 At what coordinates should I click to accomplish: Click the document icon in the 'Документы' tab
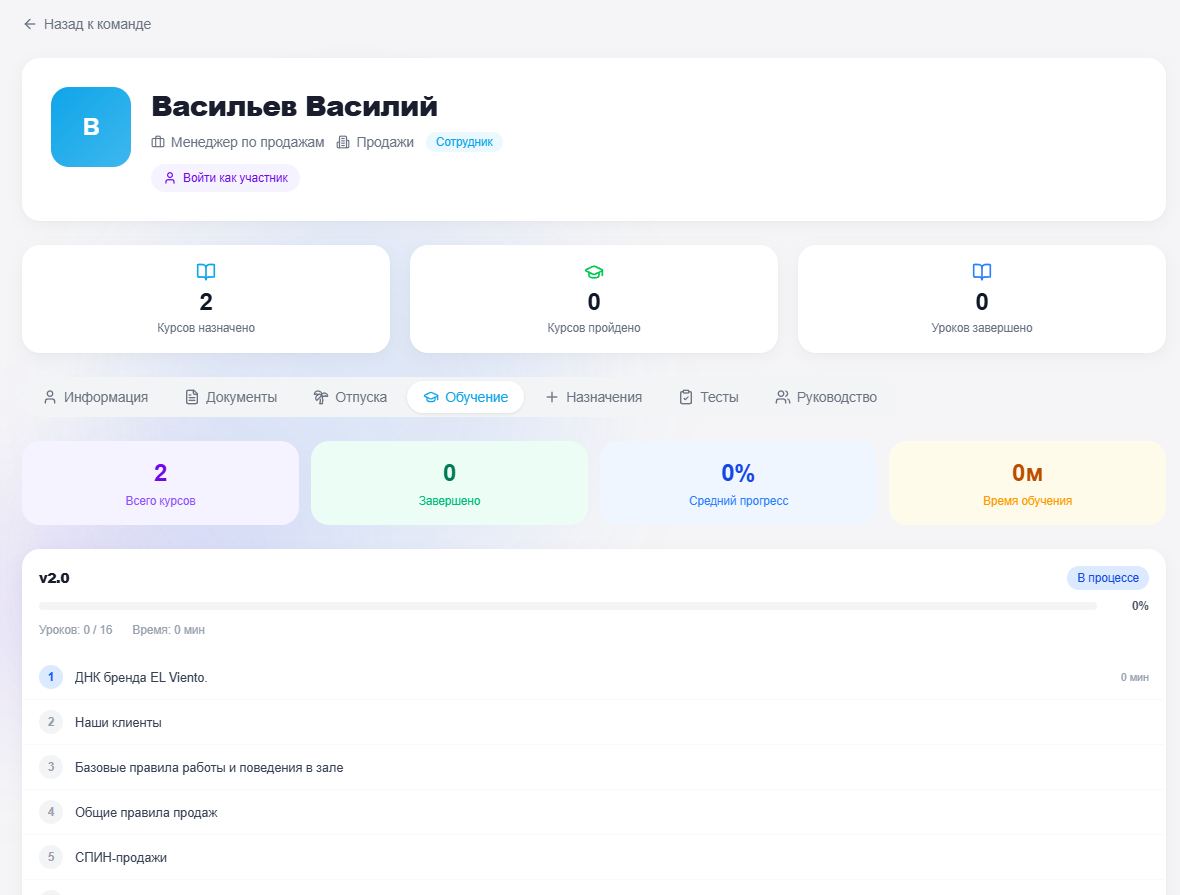pos(192,397)
